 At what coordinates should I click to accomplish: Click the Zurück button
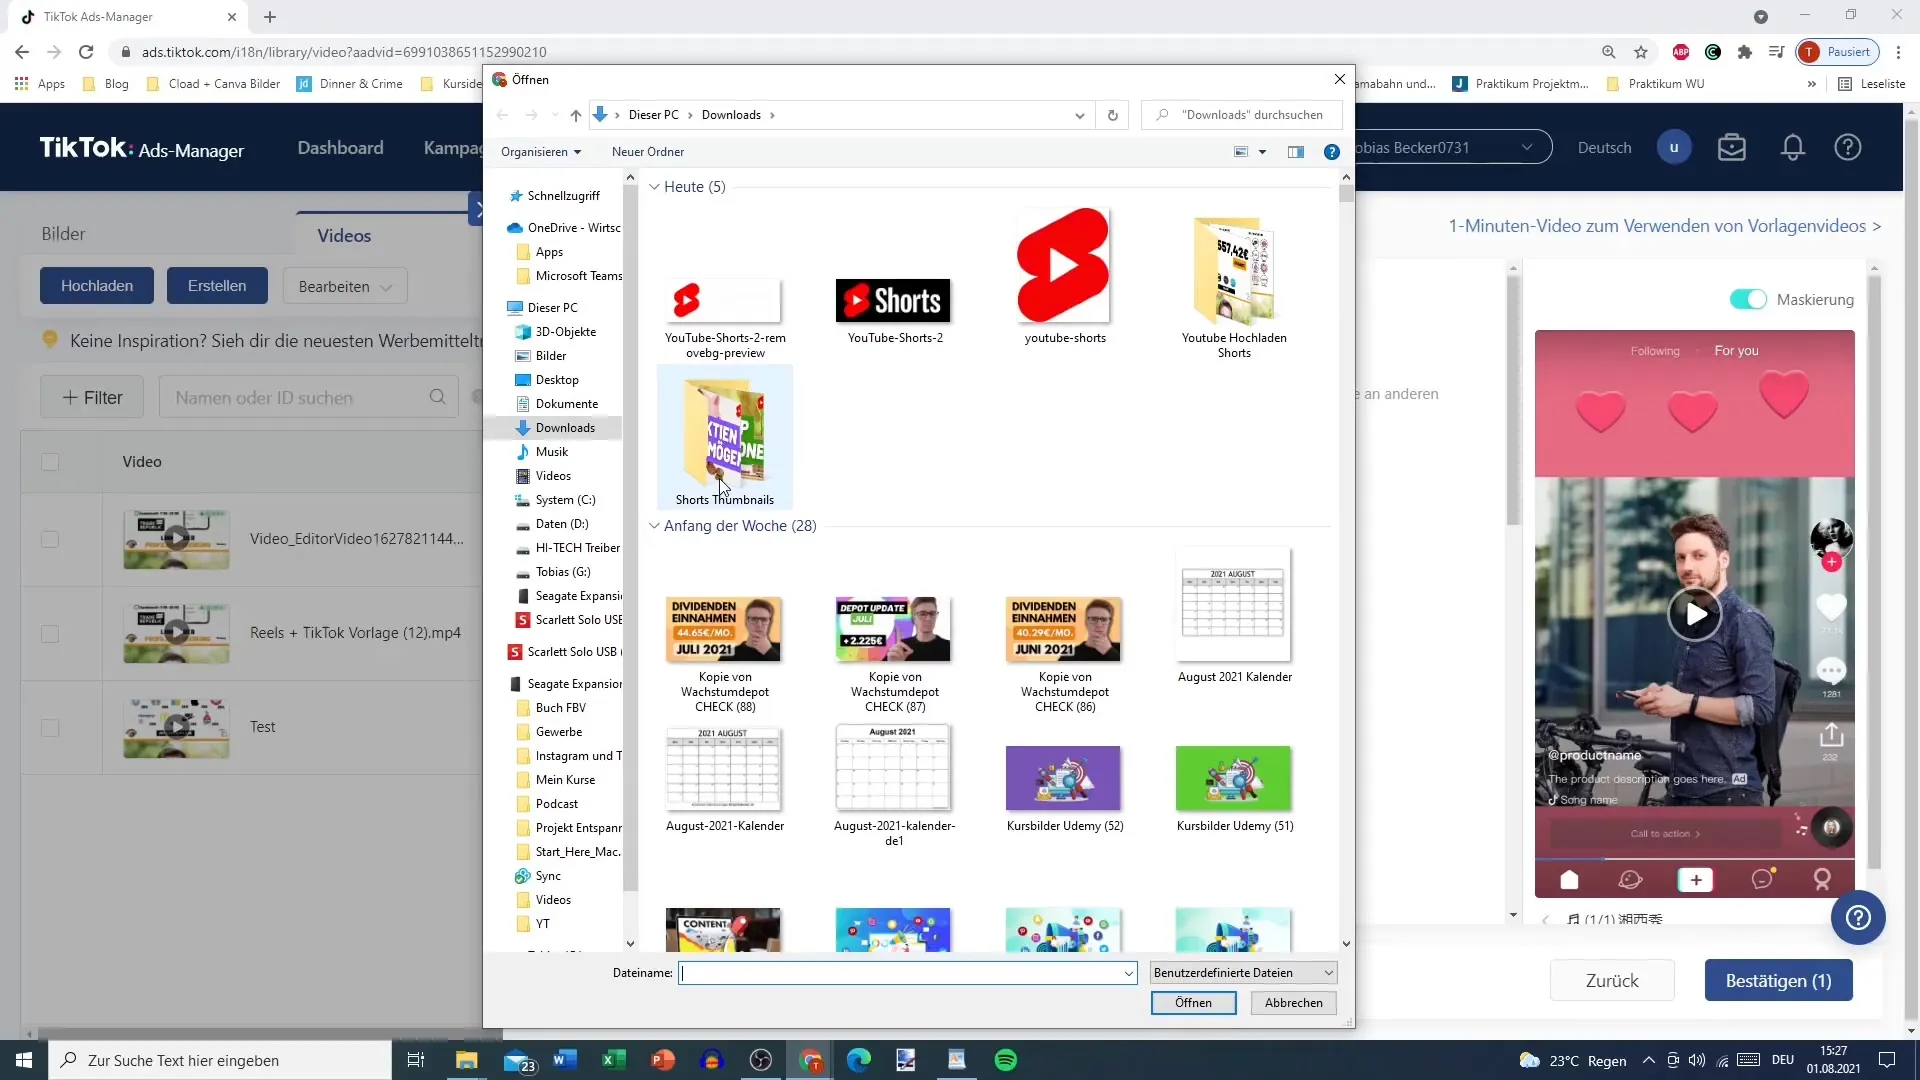(x=1611, y=981)
